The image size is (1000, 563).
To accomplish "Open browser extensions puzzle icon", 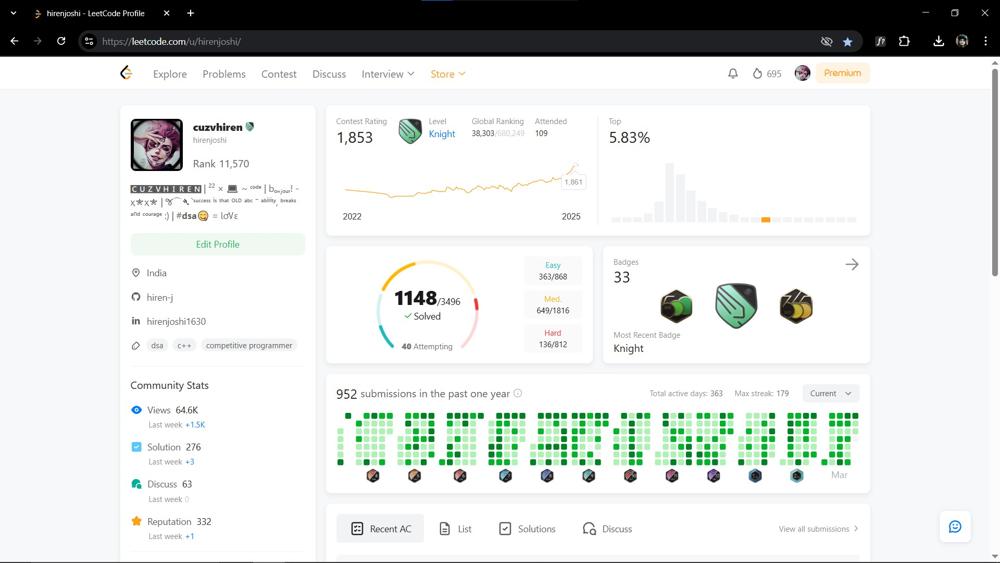I will pyautogui.click(x=904, y=41).
